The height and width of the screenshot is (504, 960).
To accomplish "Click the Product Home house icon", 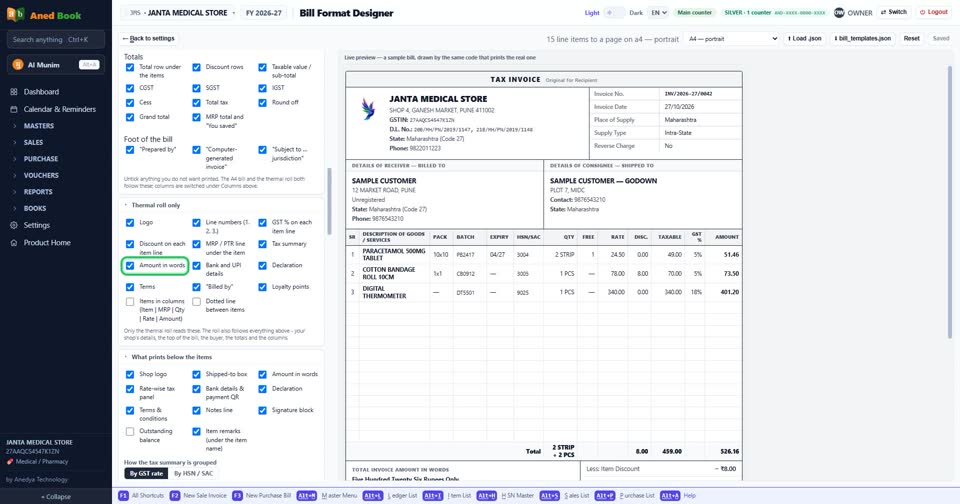I will pos(13,243).
